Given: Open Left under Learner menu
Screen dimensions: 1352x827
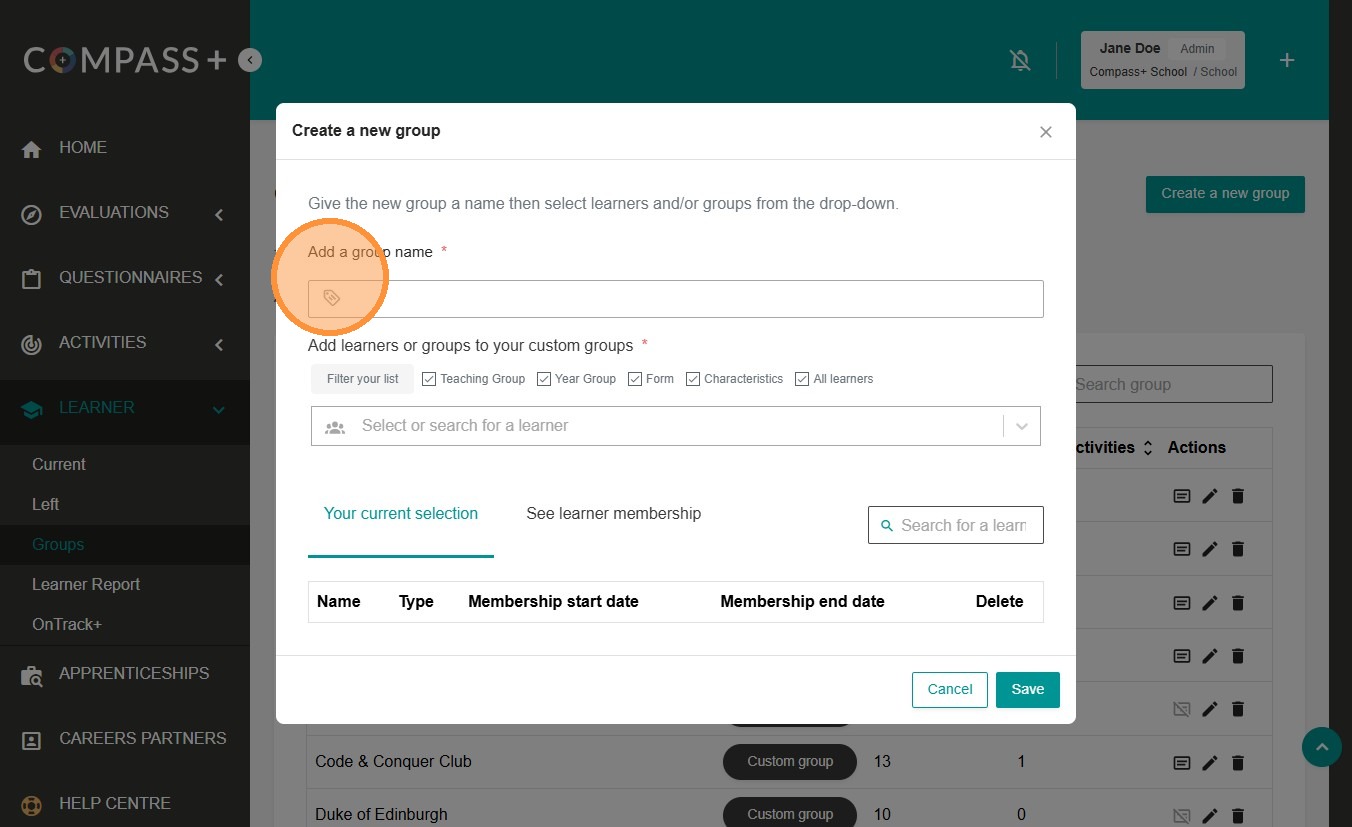Looking at the screenshot, I should click(x=46, y=505).
